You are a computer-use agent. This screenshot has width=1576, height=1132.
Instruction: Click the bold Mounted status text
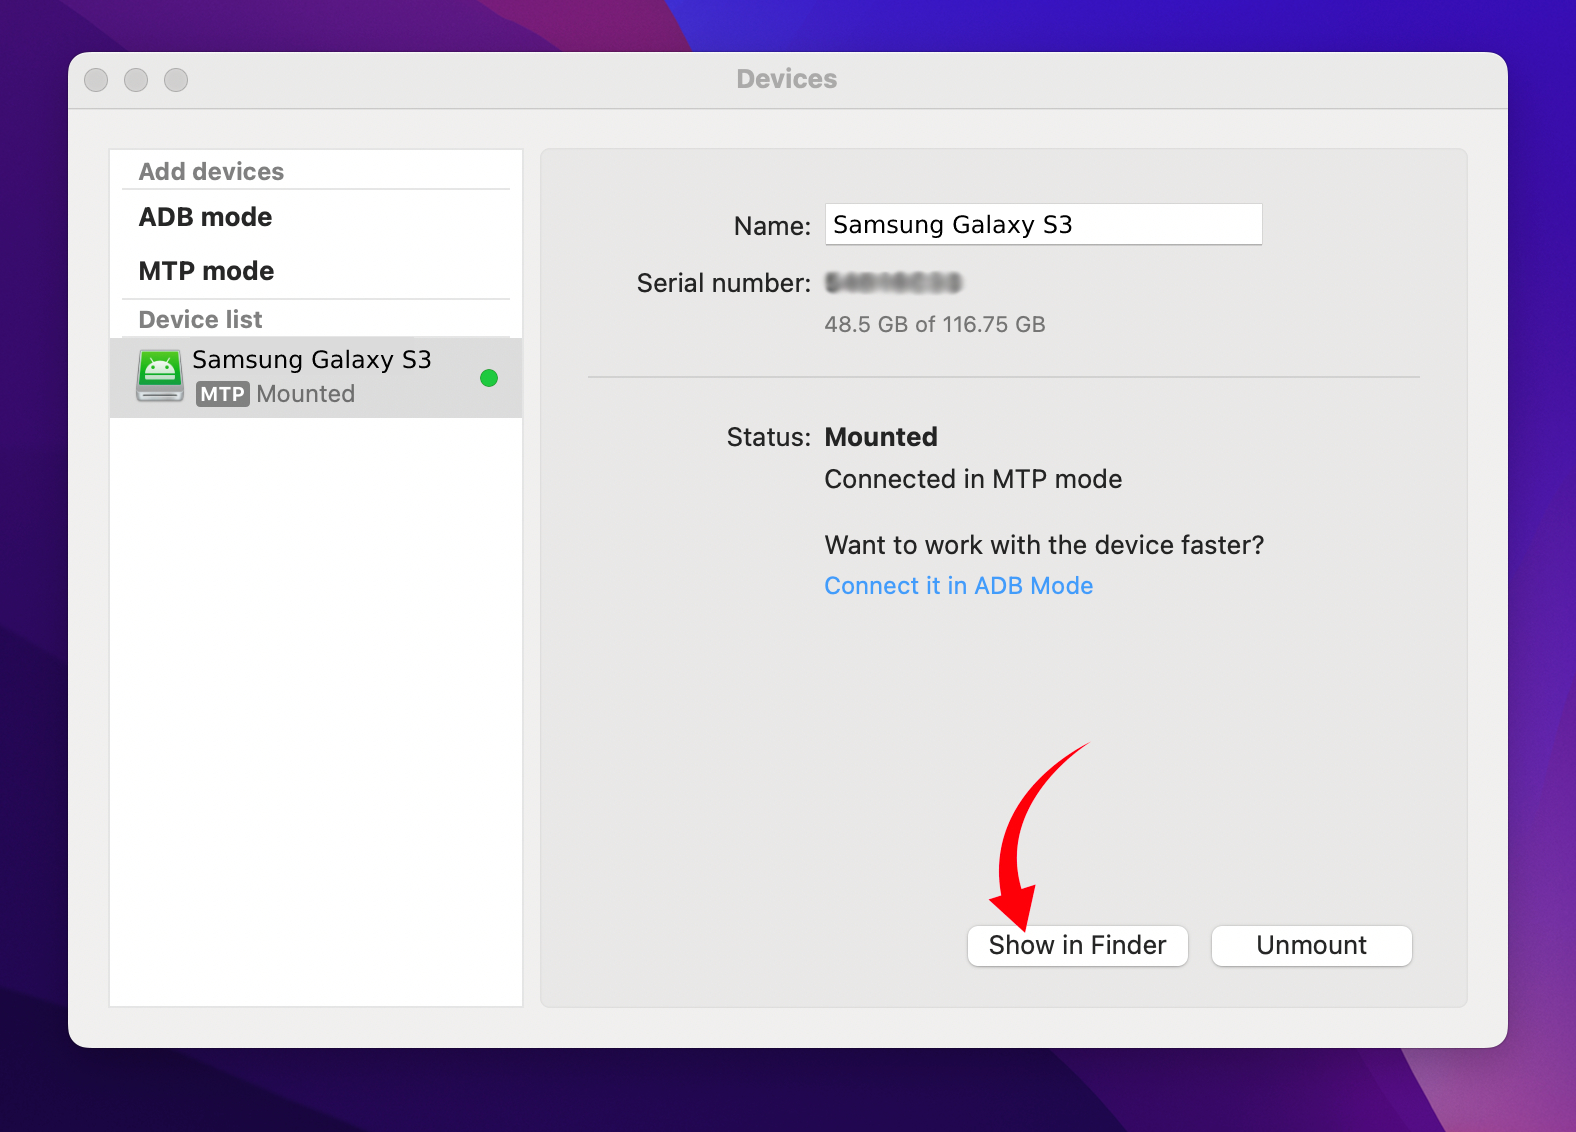click(881, 437)
